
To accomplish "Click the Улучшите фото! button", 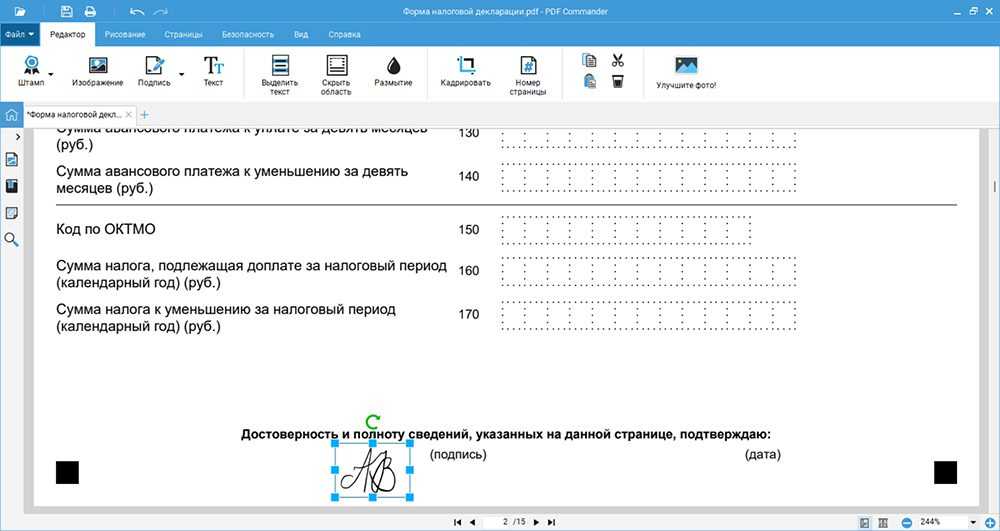I will click(686, 73).
